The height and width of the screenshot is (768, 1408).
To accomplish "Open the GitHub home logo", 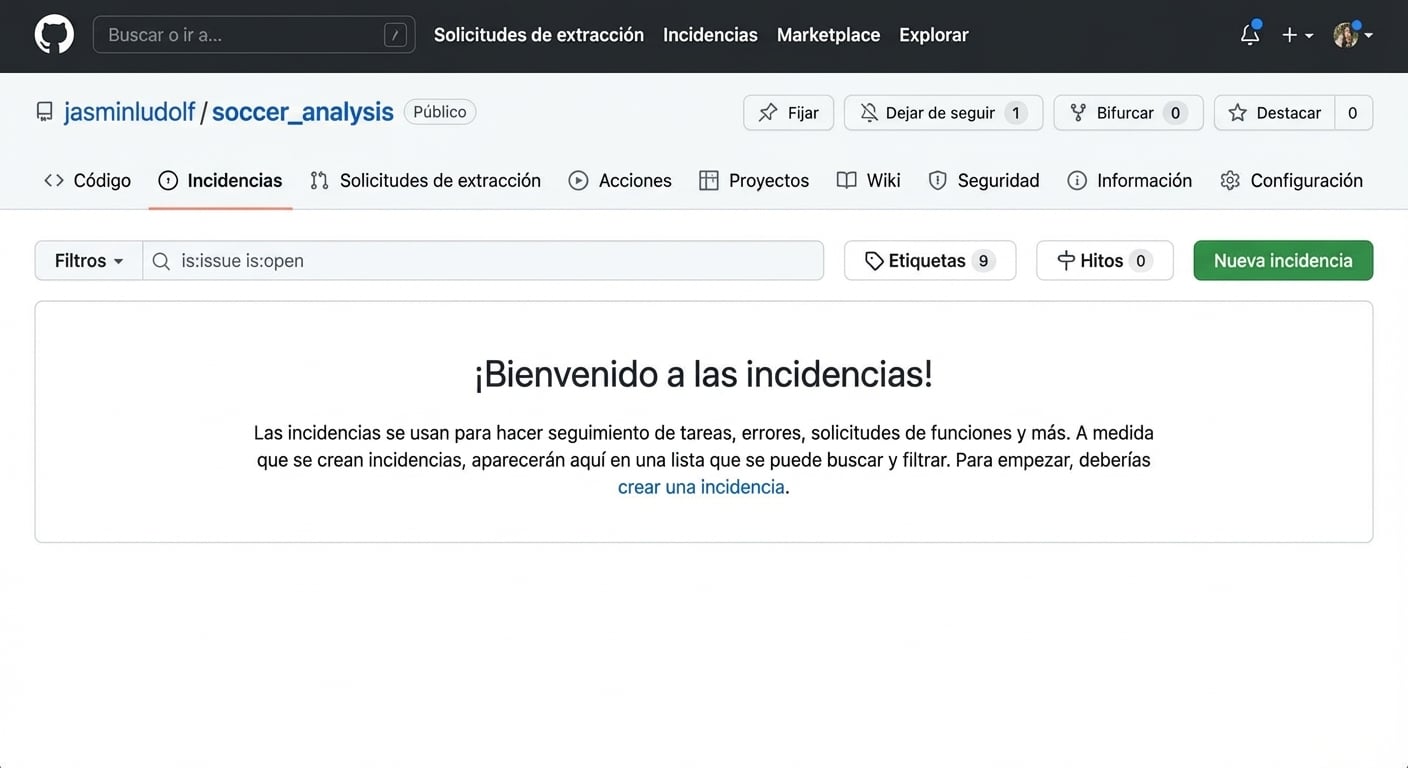I will click(x=54, y=35).
